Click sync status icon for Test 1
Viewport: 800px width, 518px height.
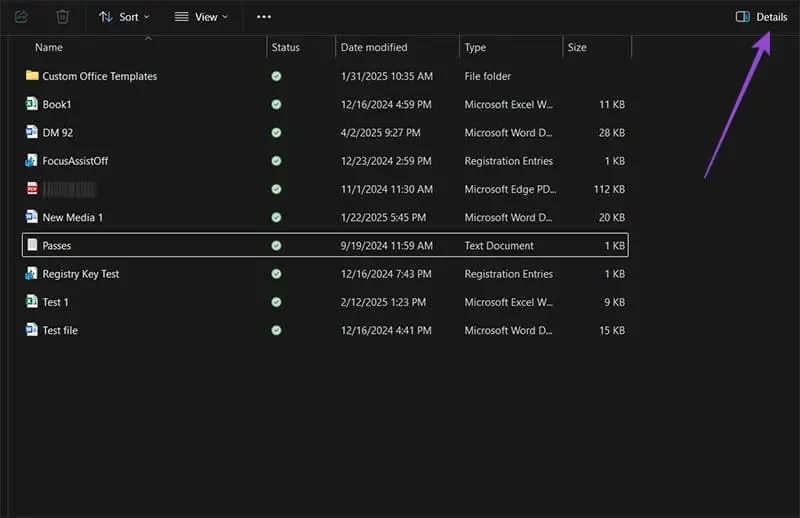point(276,302)
